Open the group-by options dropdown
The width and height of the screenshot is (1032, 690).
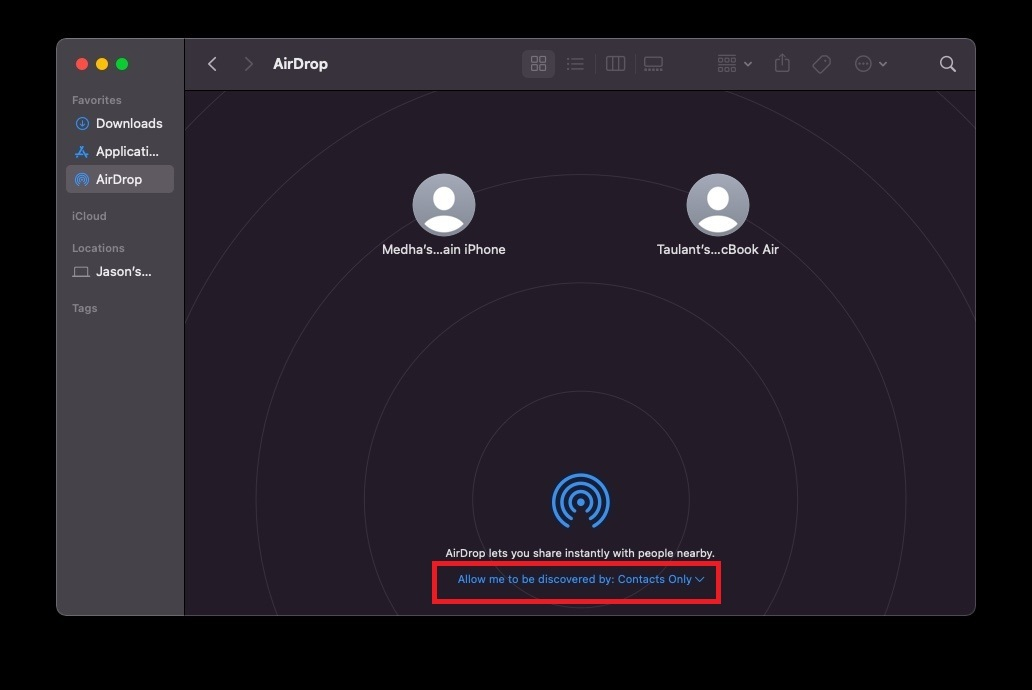[735, 64]
